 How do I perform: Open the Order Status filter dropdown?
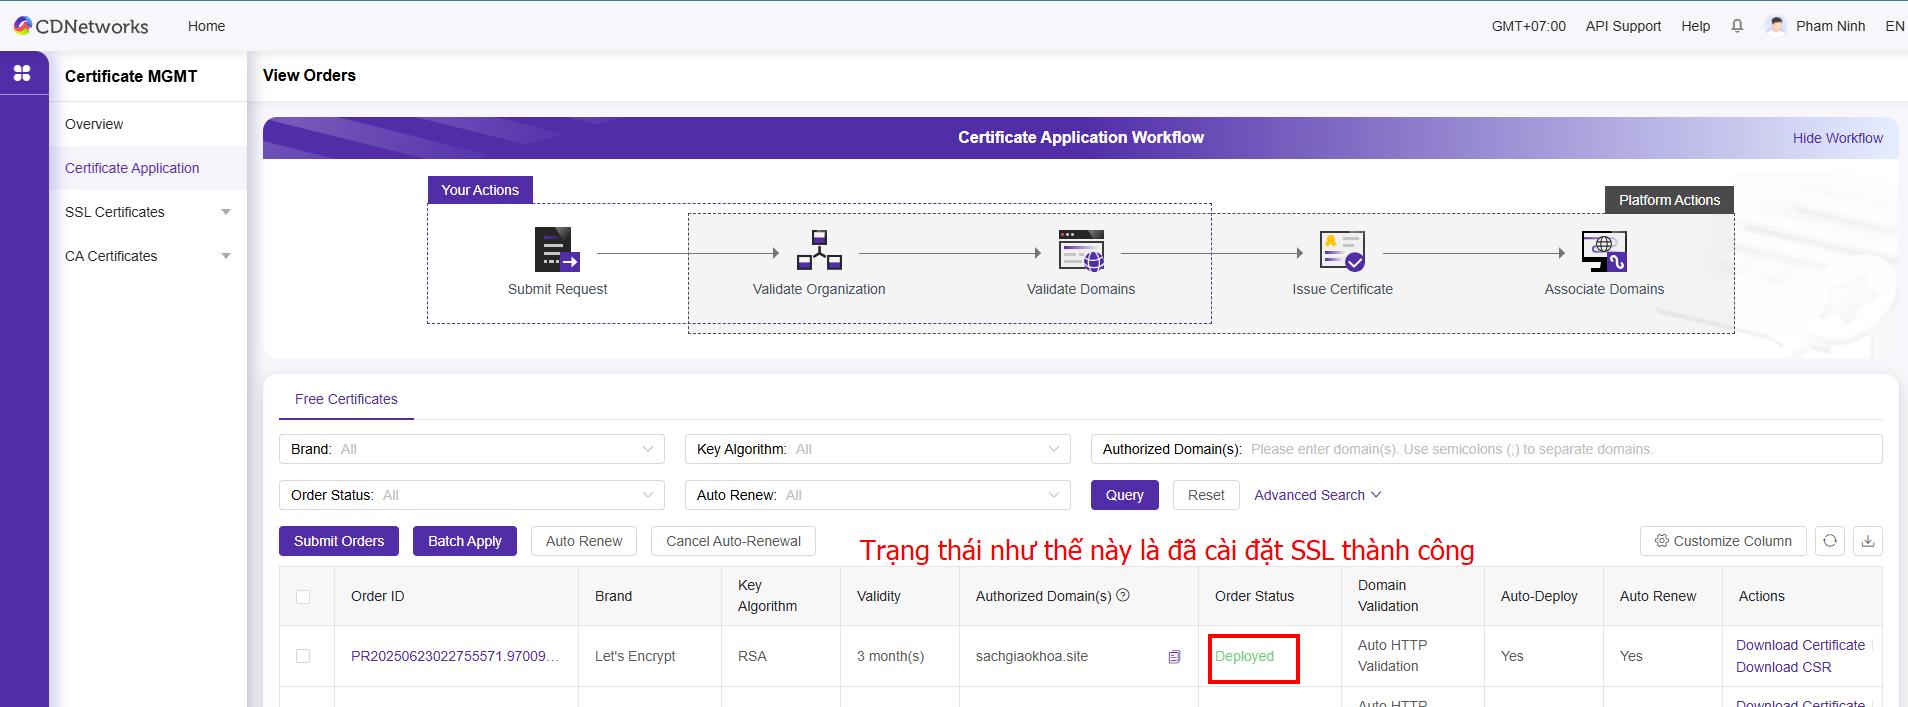(x=471, y=495)
